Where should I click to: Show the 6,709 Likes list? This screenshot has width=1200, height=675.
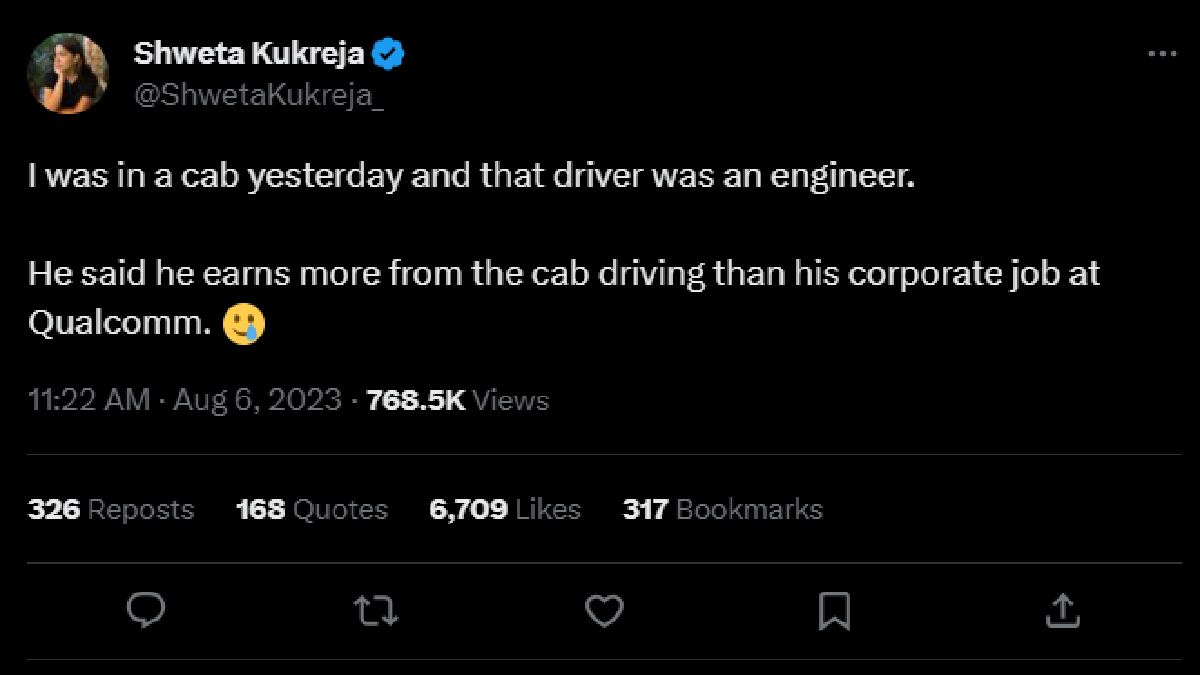click(505, 509)
